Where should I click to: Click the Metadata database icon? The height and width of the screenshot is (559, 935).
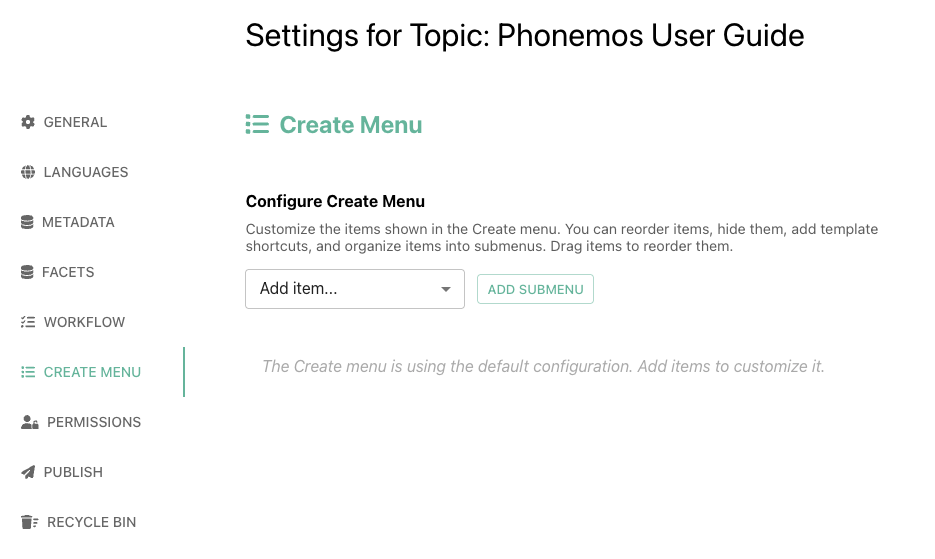[x=27, y=222]
